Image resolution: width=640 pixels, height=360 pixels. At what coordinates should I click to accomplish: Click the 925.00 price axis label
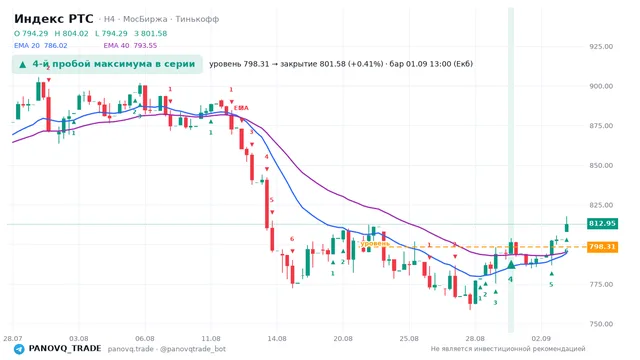[601, 47]
